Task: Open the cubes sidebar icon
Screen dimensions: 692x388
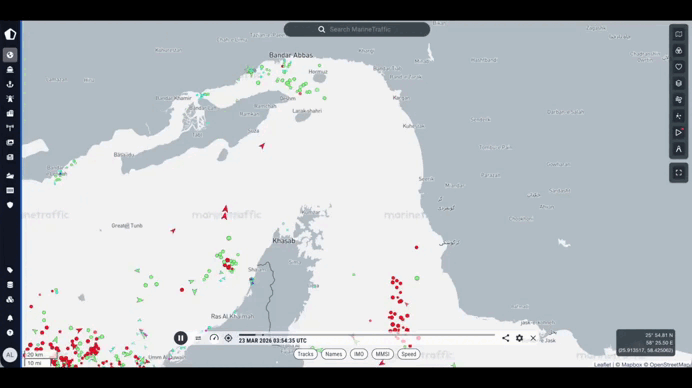Action: [10, 299]
